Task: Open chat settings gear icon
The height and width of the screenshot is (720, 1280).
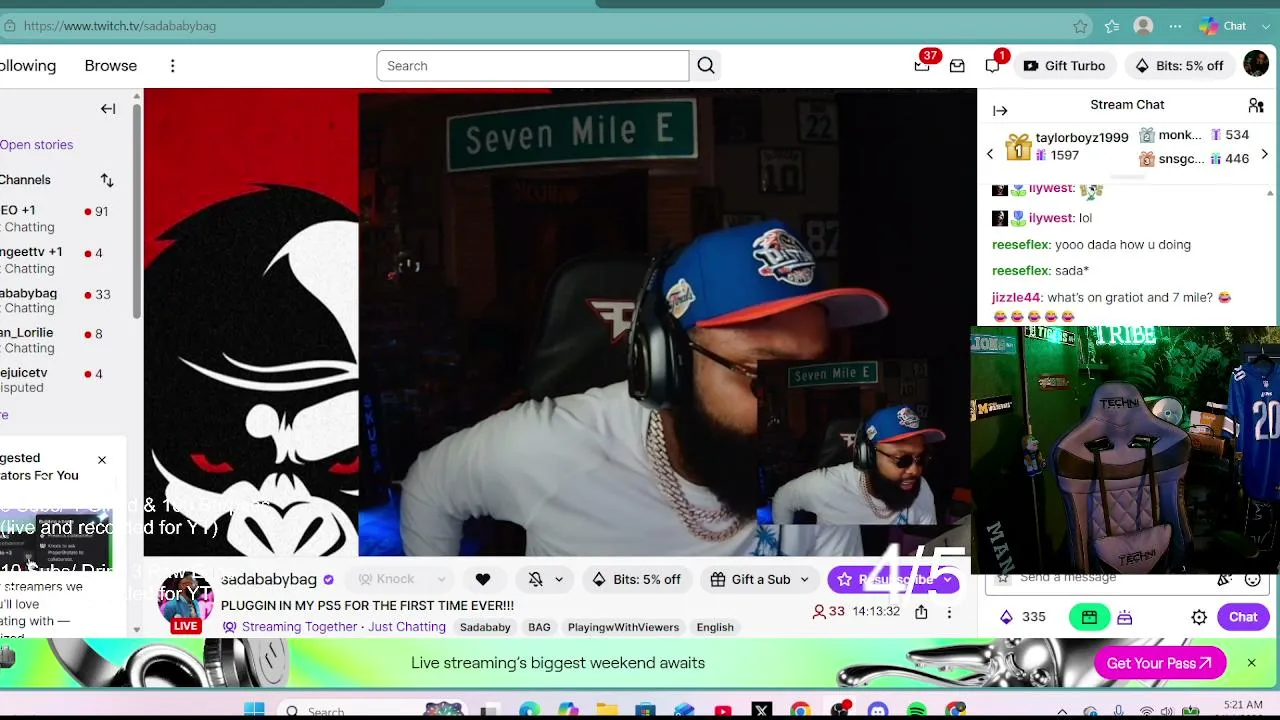Action: tap(1199, 617)
